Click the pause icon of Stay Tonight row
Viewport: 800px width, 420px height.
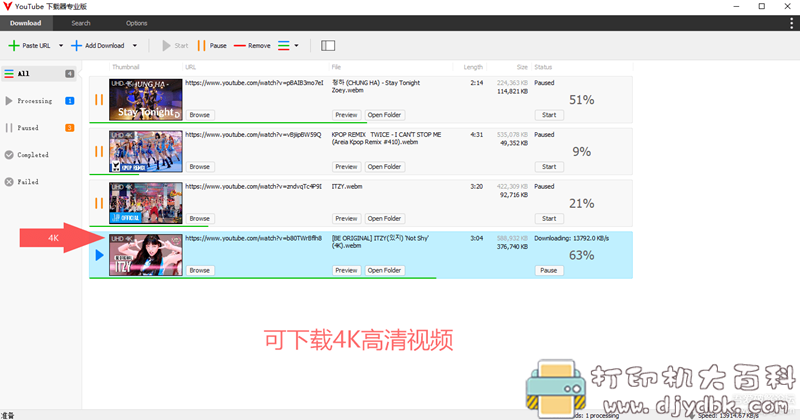[x=99, y=100]
